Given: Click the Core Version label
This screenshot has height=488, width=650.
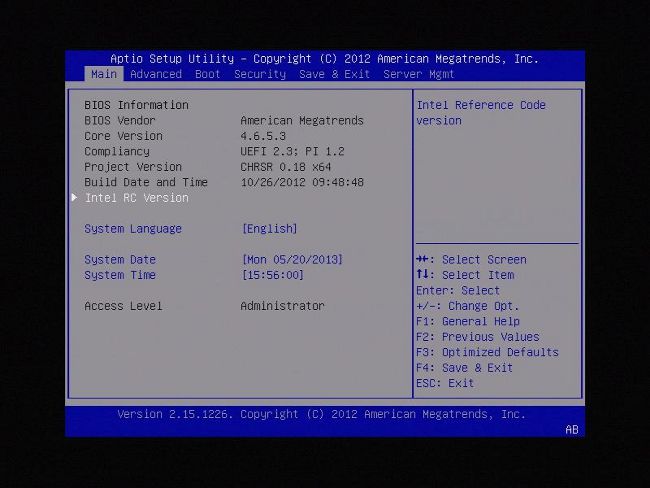Looking at the screenshot, I should click(x=123, y=136).
